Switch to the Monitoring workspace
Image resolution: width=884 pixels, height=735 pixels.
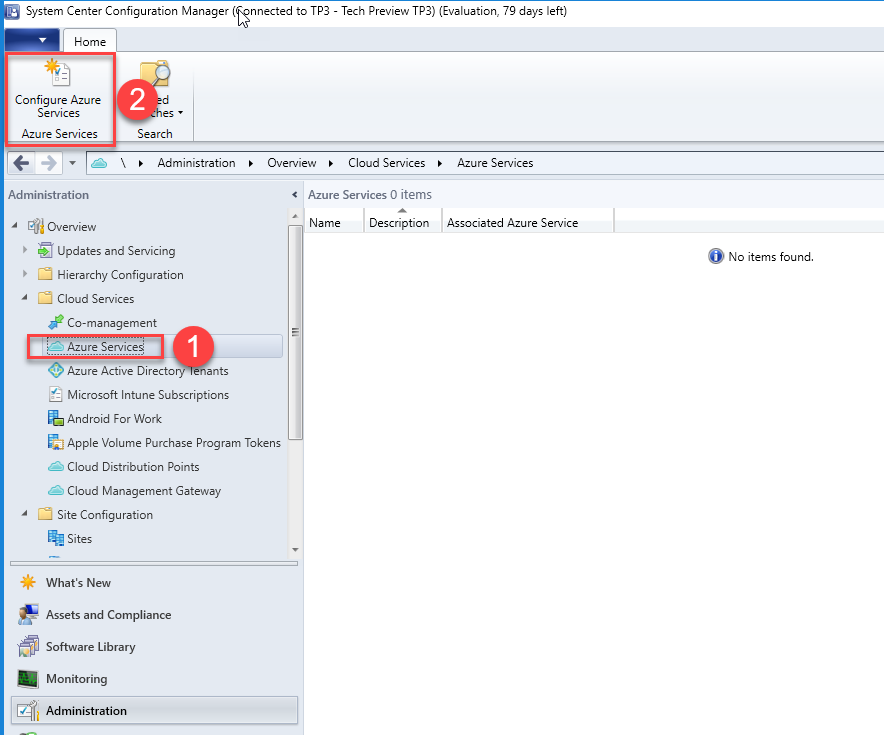(76, 679)
